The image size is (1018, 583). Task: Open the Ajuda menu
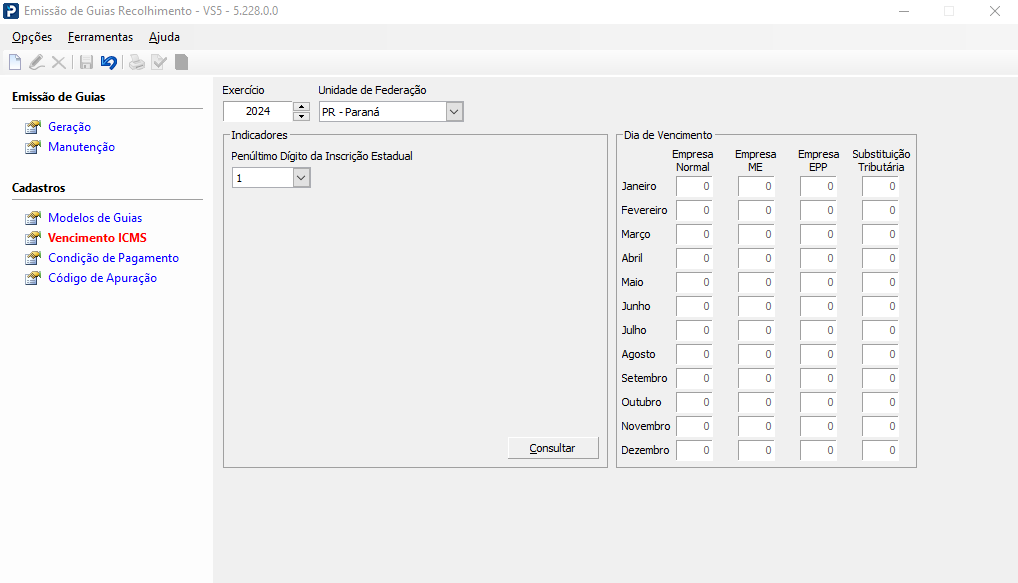pos(164,37)
